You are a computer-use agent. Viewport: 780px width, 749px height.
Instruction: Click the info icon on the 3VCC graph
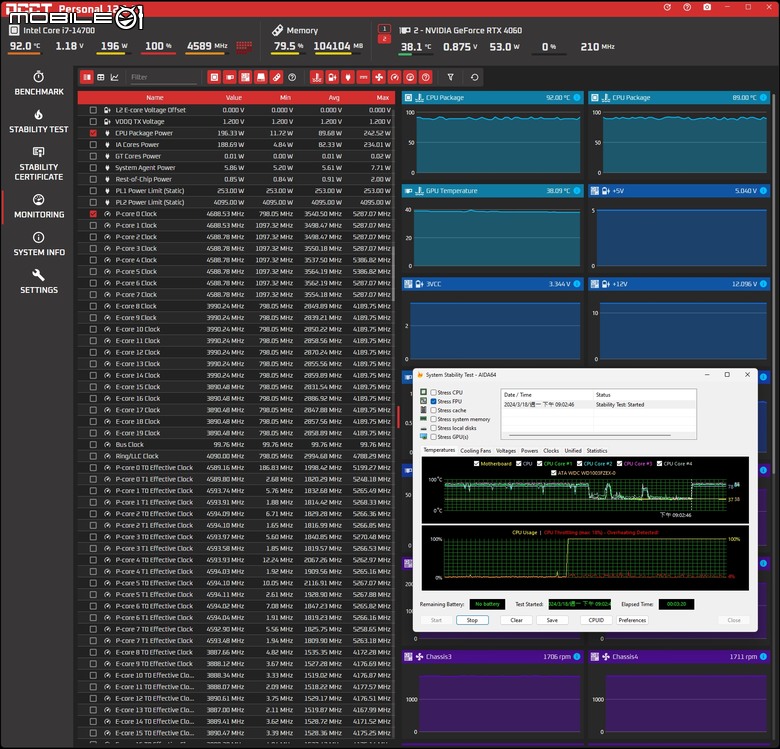coord(577,284)
